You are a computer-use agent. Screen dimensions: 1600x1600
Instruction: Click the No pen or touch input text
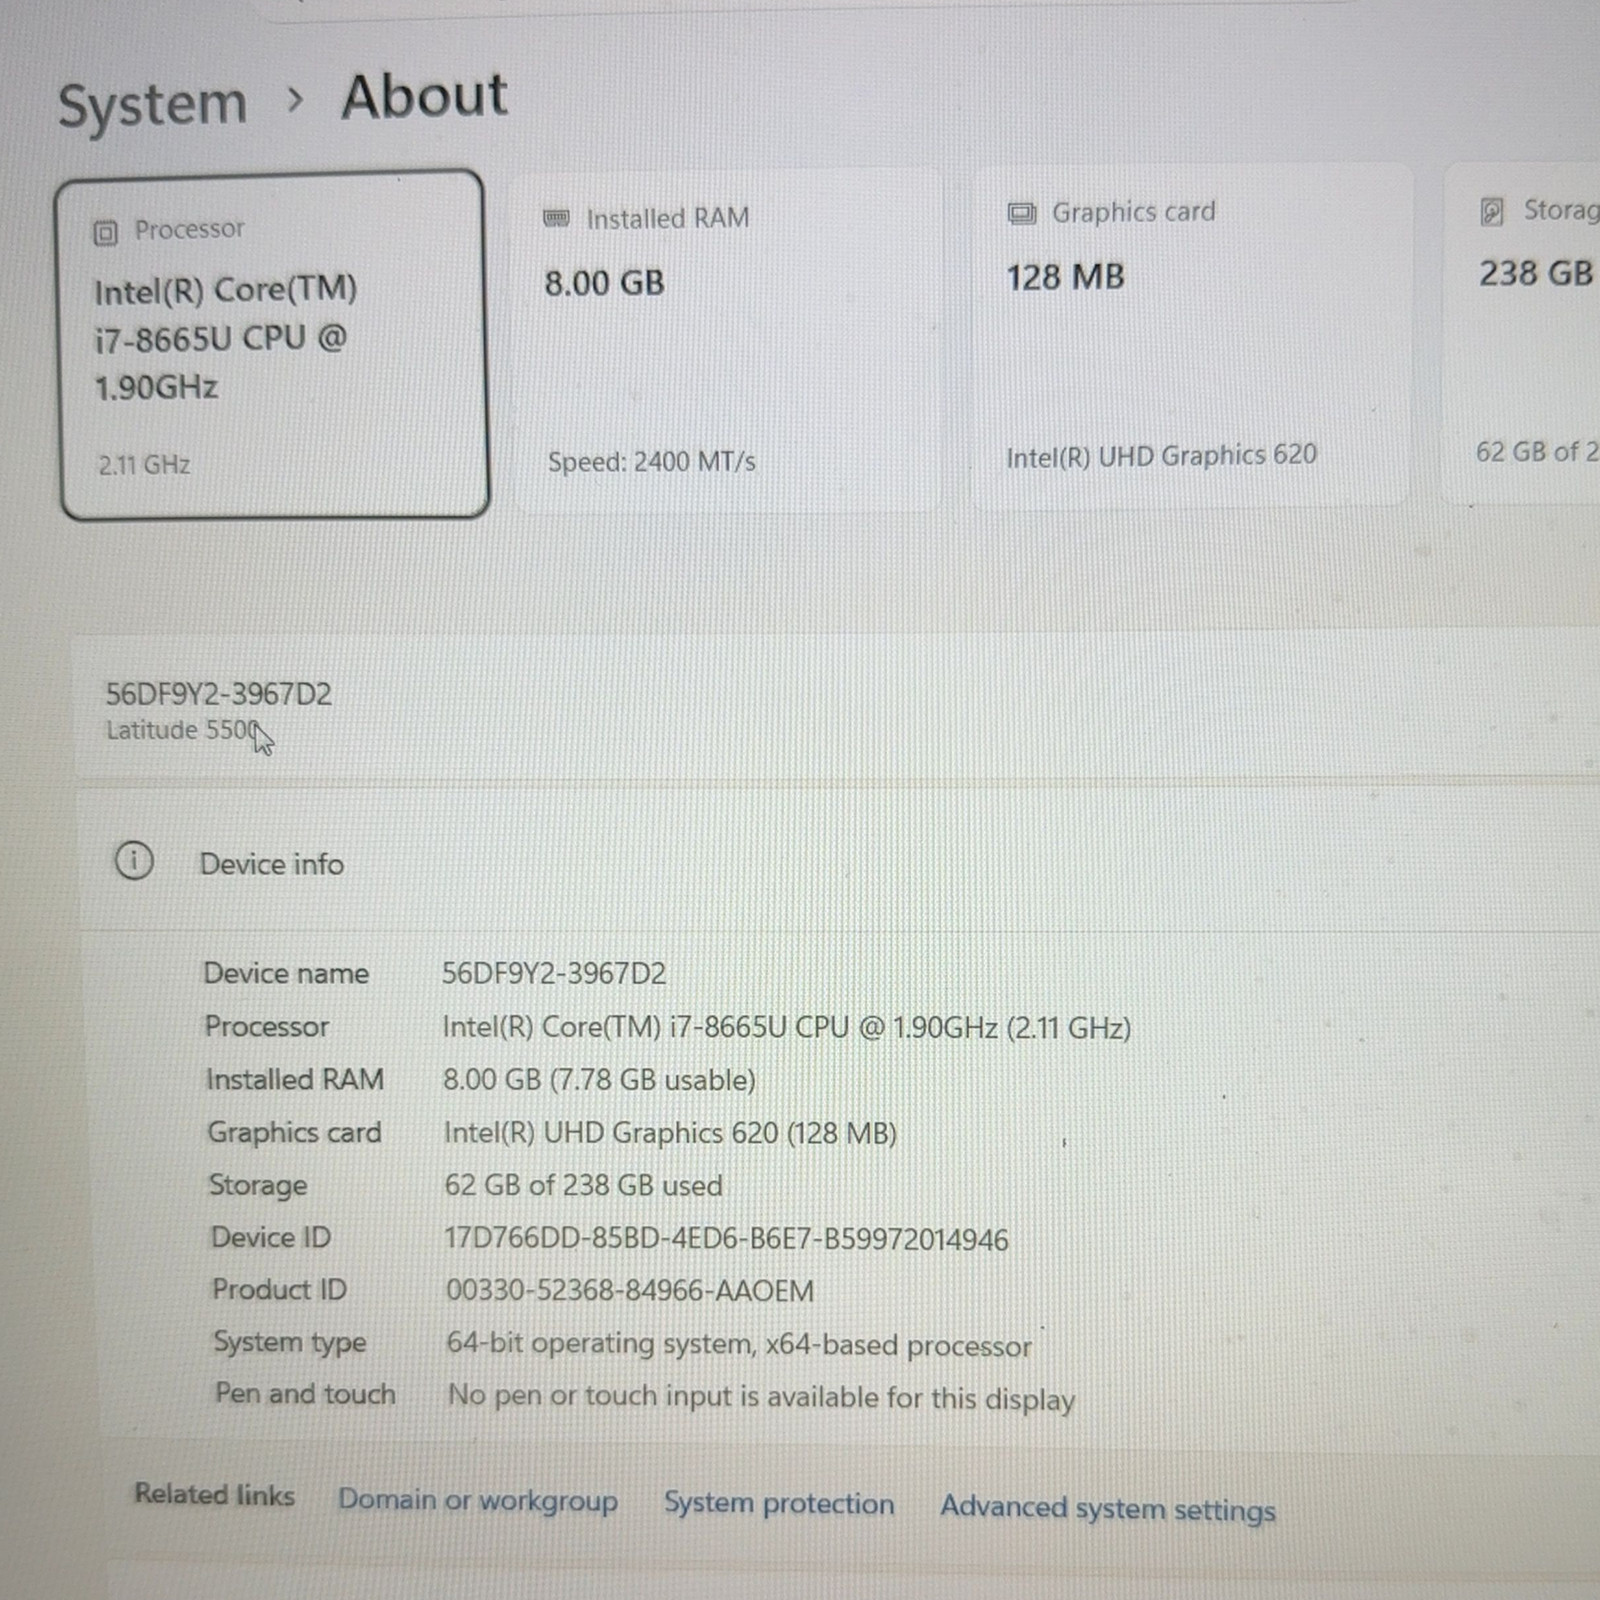761,1397
